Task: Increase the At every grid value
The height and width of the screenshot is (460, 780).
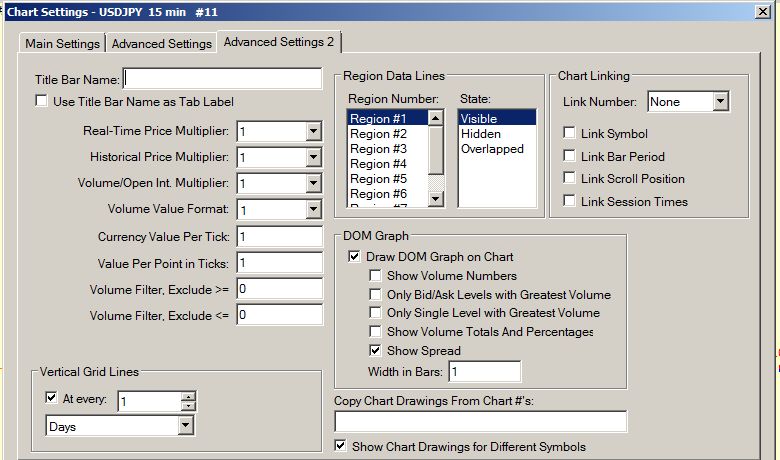Action: tap(187, 396)
